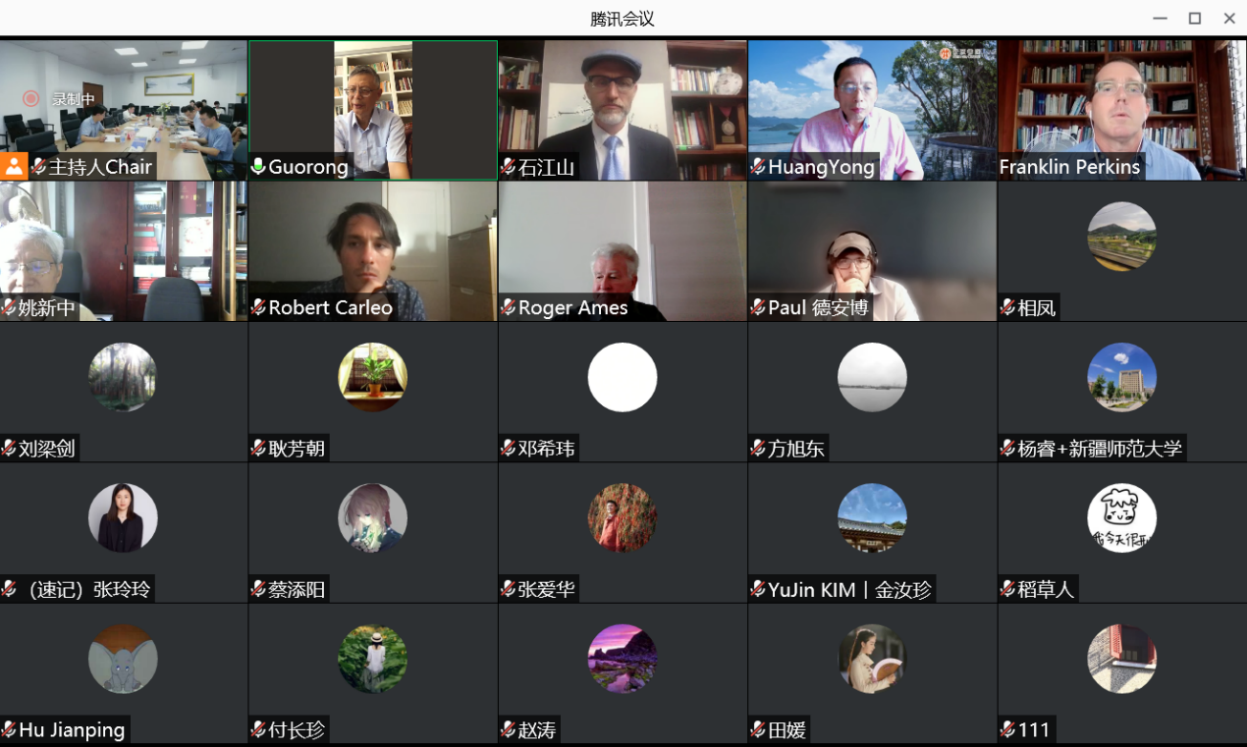Select the purple landscape avatar of 赵涛
The width and height of the screenshot is (1247, 747).
pos(622,659)
